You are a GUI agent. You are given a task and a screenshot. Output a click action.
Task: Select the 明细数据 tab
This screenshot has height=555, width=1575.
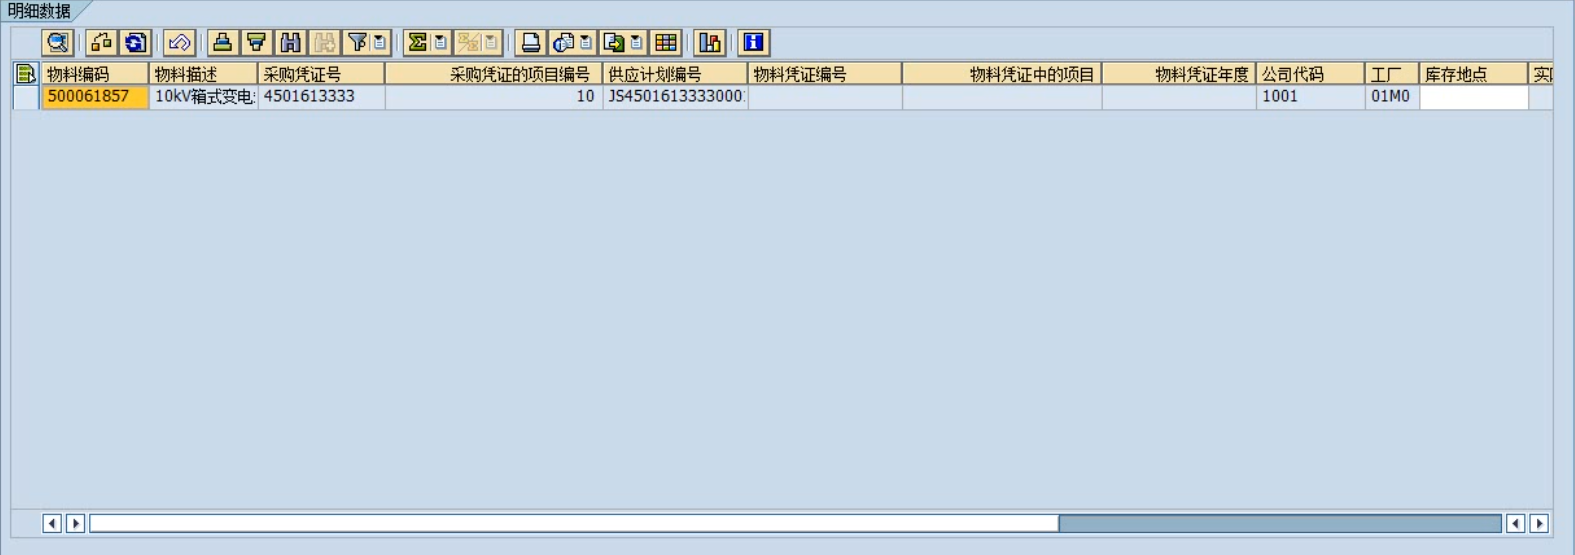coord(40,11)
